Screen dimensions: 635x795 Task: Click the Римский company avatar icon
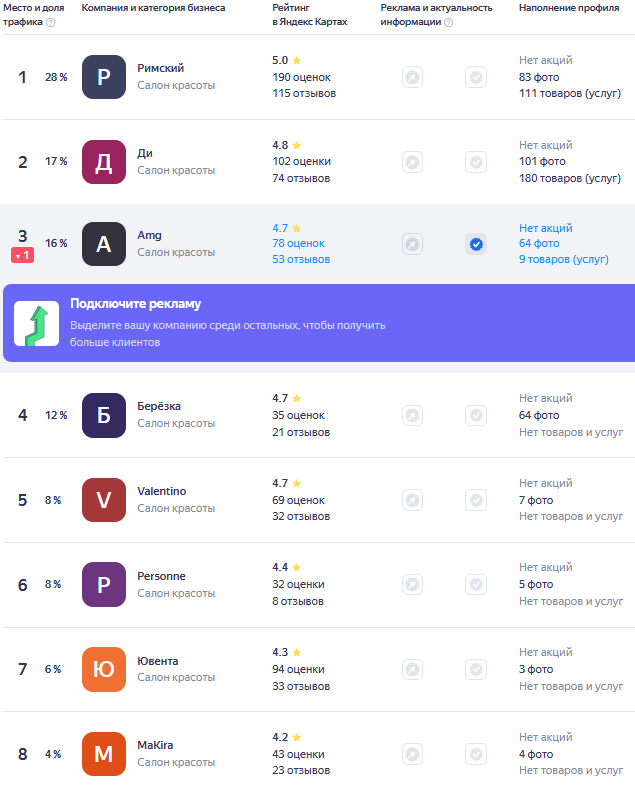click(x=104, y=77)
